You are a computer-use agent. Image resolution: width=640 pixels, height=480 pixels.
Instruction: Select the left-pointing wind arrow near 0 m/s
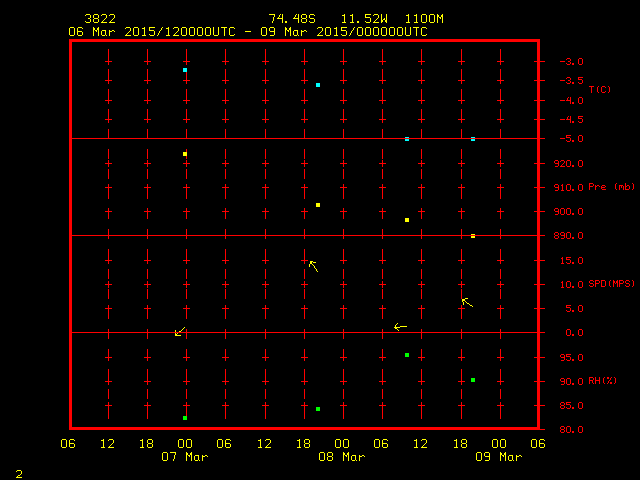(x=400, y=326)
